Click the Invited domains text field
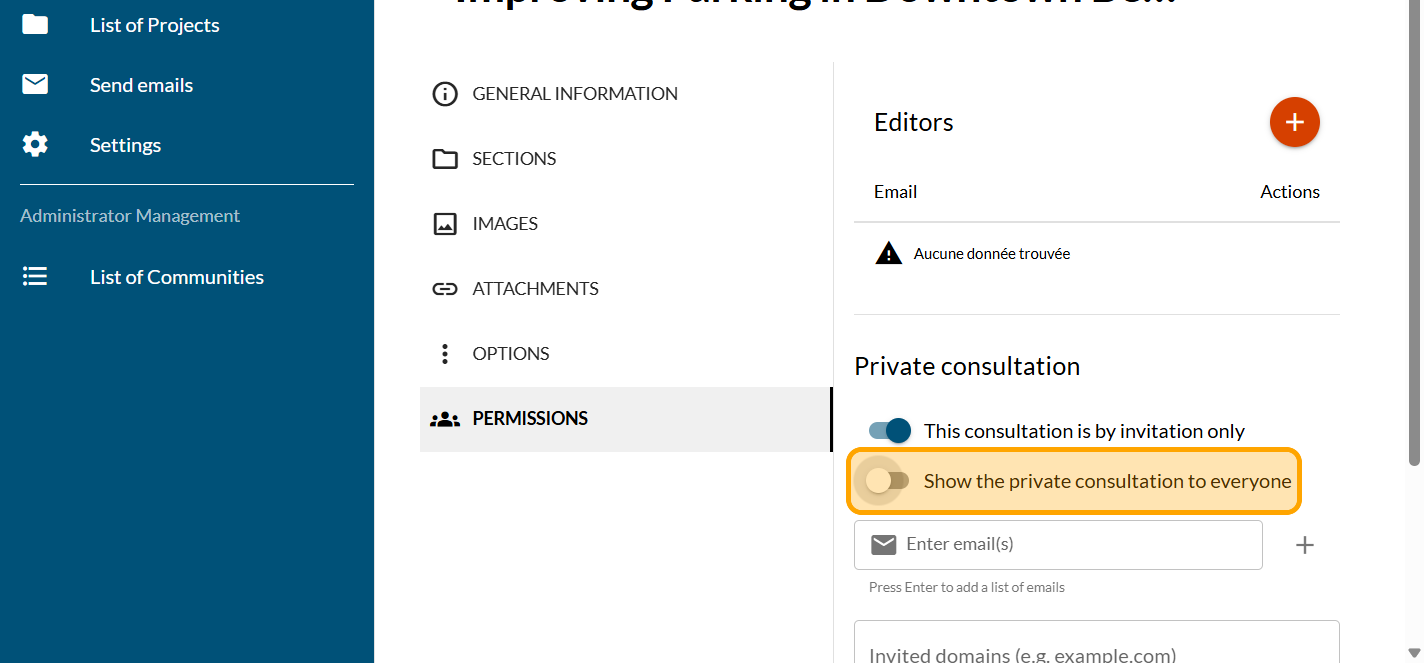The image size is (1424, 663). (1095, 650)
